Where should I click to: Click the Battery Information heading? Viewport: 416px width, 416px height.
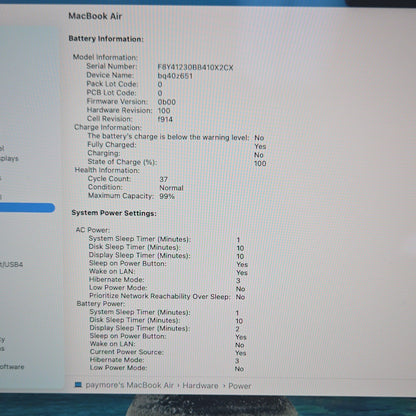coord(106,39)
